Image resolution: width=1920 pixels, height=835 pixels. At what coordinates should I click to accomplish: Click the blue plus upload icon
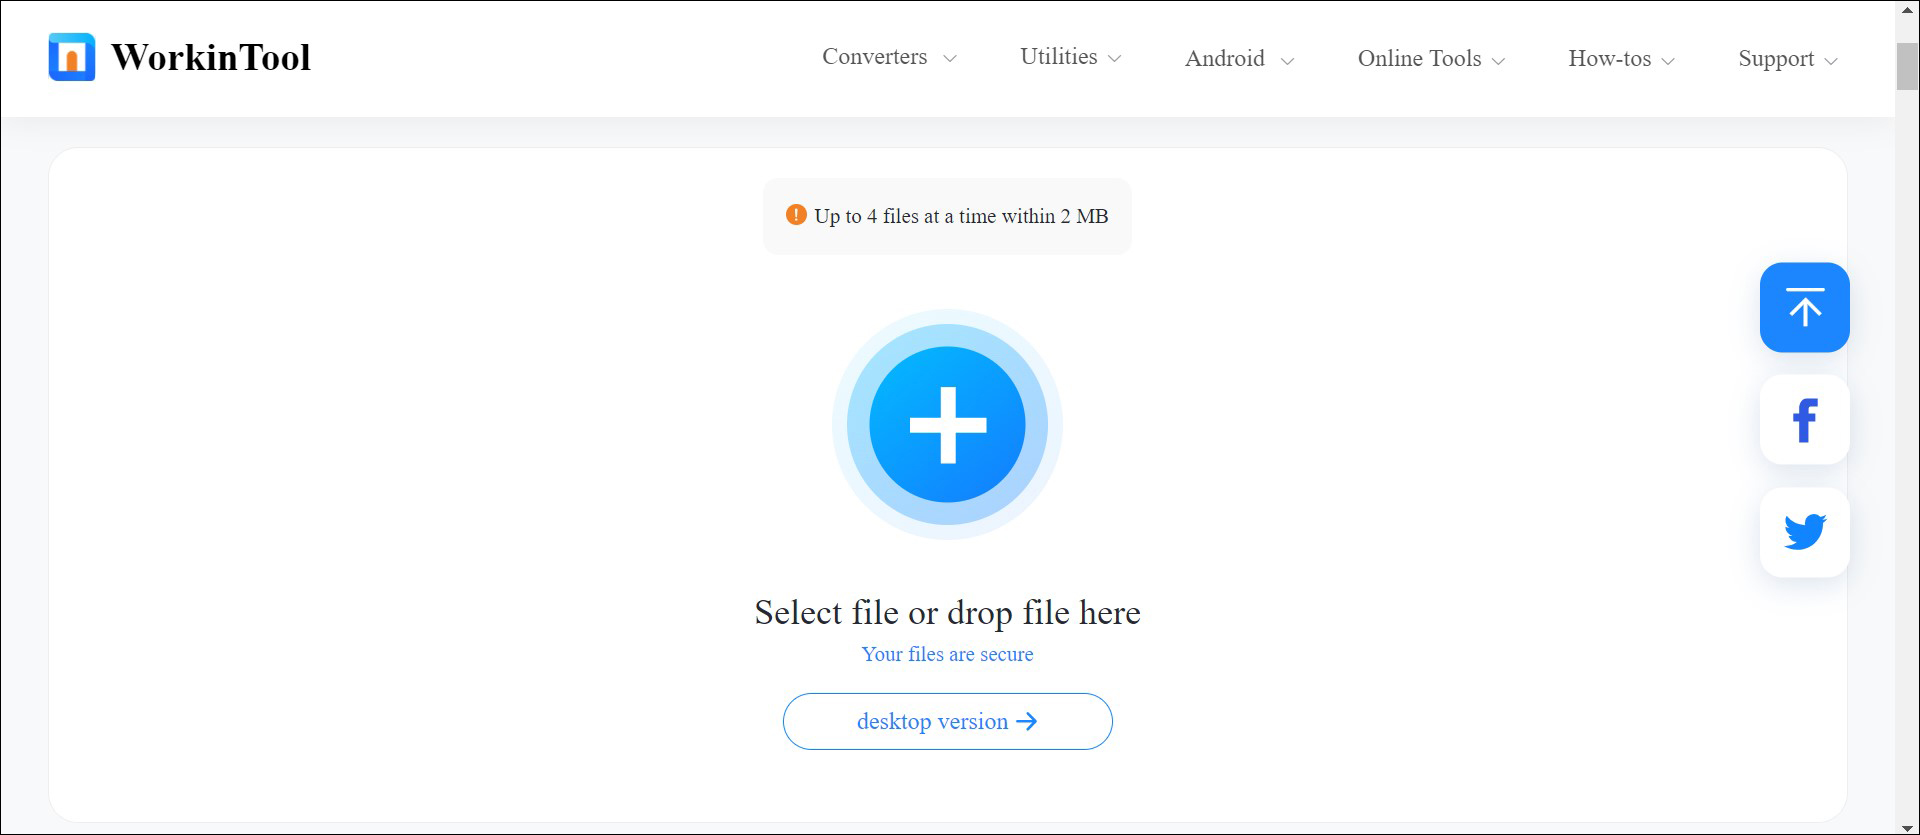click(947, 424)
